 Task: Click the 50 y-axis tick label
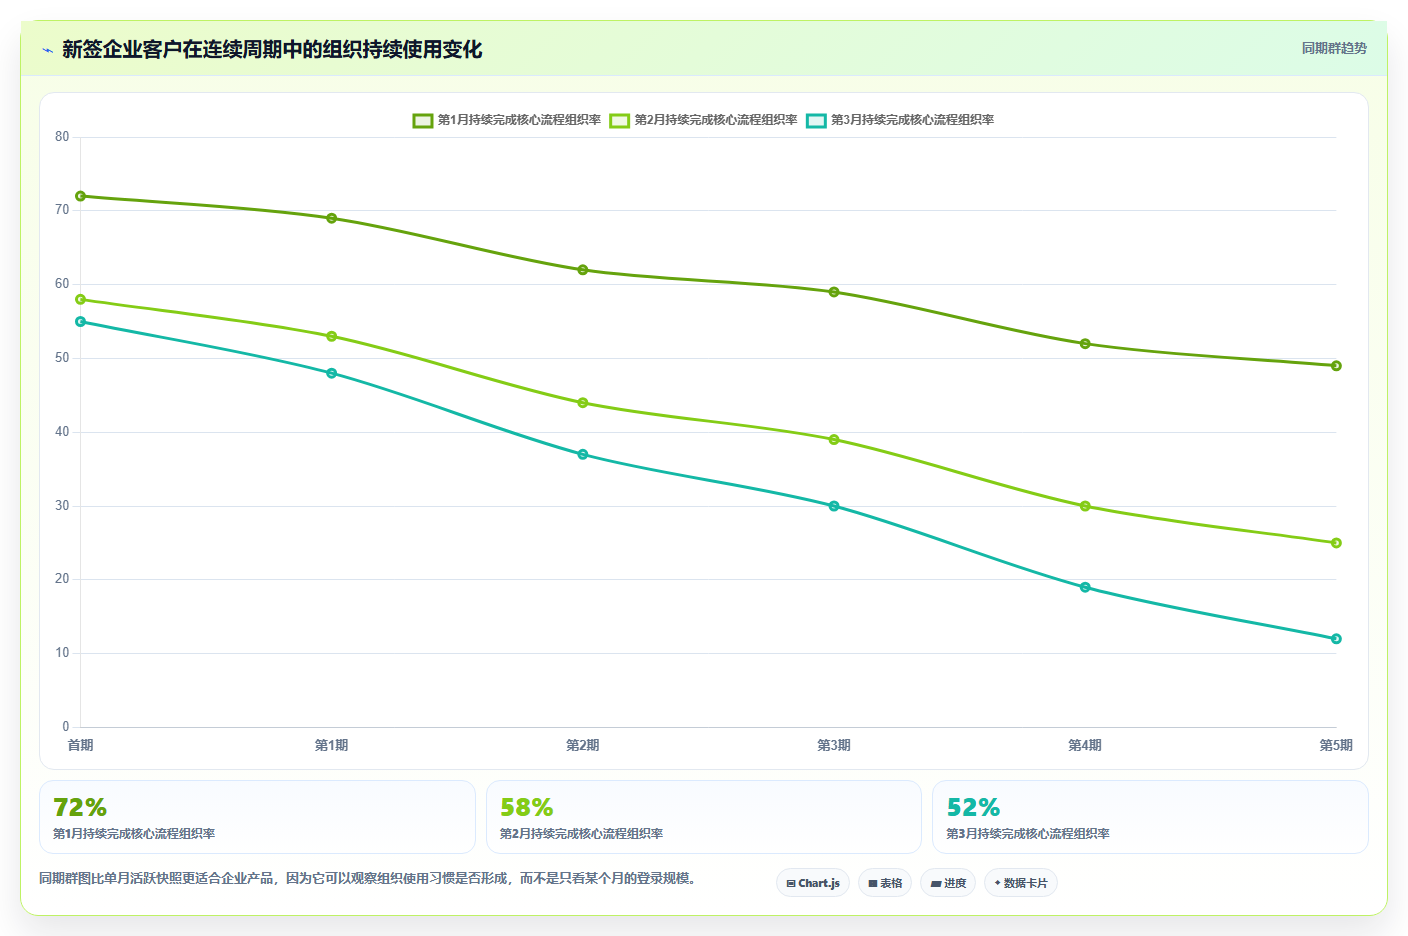pyautogui.click(x=63, y=358)
